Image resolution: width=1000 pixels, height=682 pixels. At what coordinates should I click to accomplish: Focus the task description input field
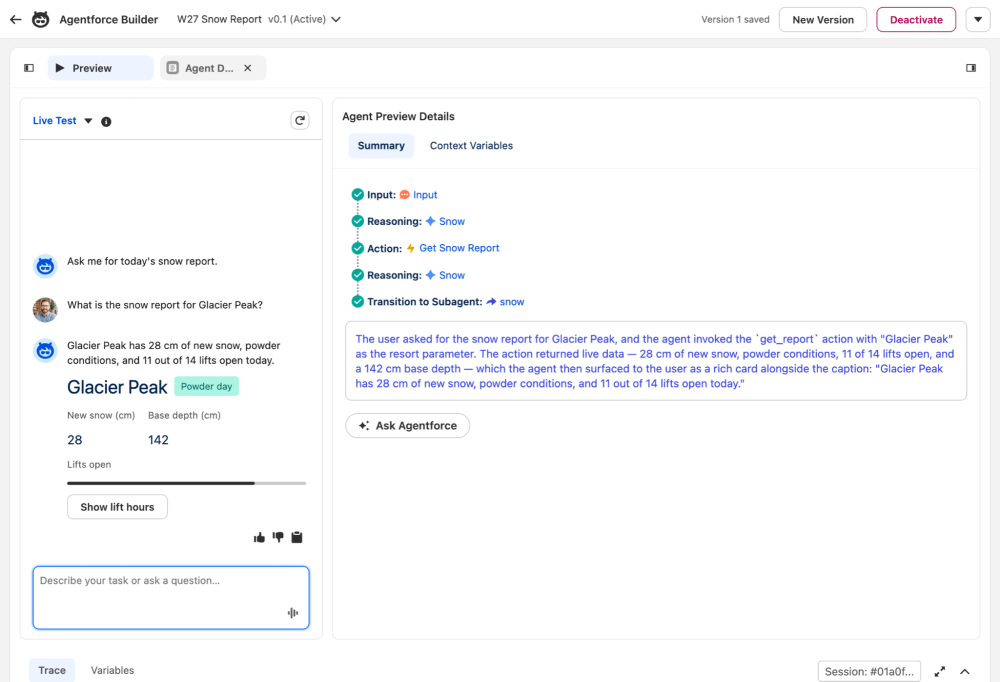tap(171, 598)
